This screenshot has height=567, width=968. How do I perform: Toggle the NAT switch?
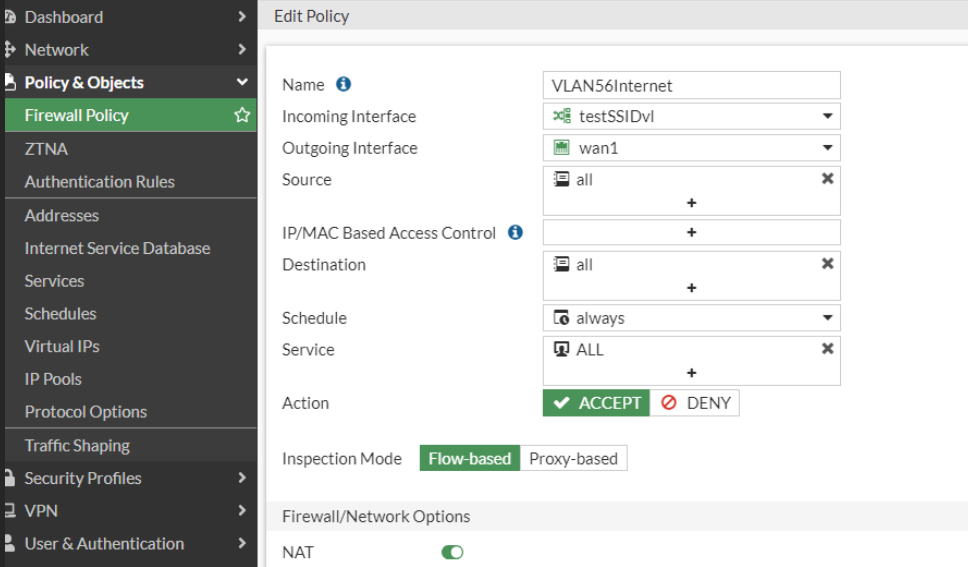click(x=452, y=552)
